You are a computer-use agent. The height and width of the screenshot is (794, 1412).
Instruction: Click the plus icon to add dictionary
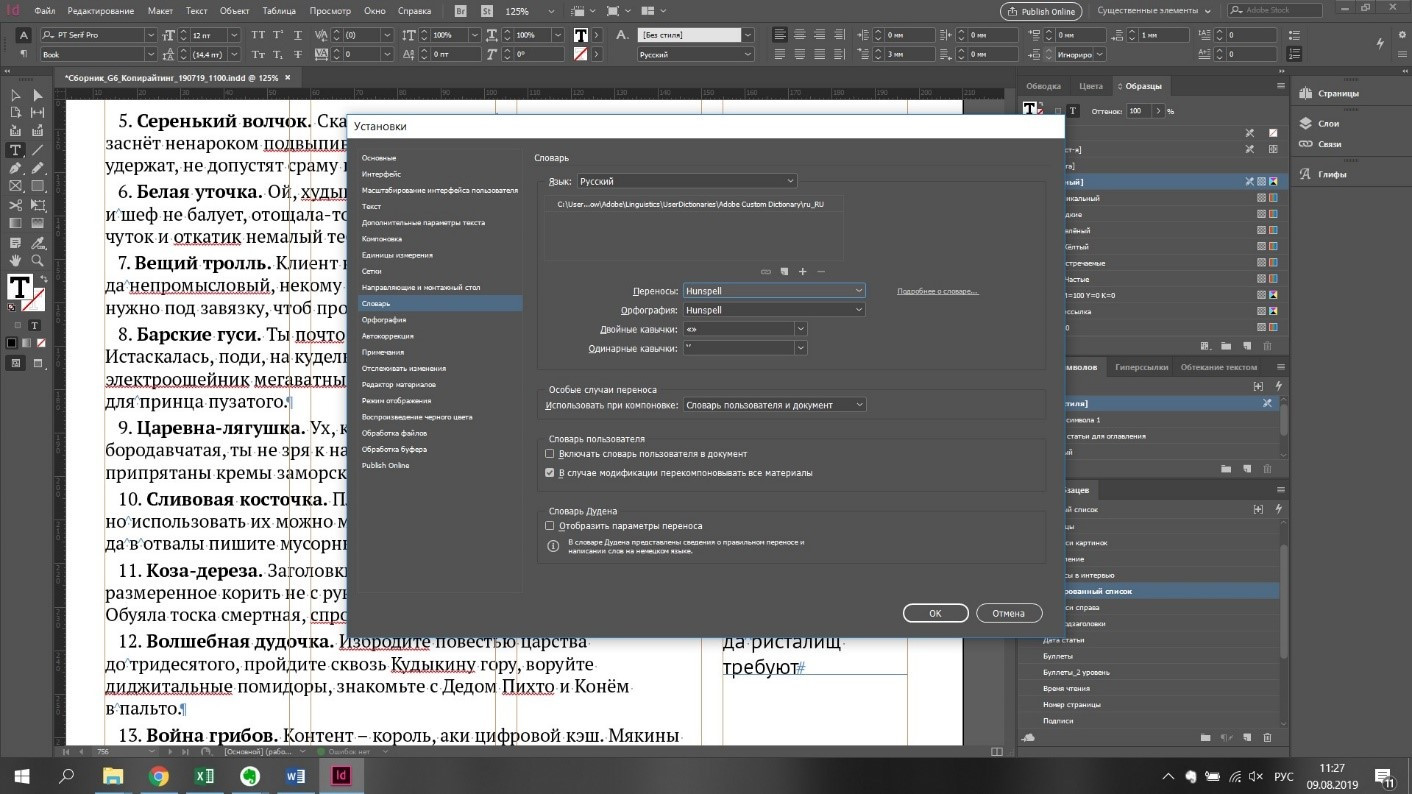(802, 272)
